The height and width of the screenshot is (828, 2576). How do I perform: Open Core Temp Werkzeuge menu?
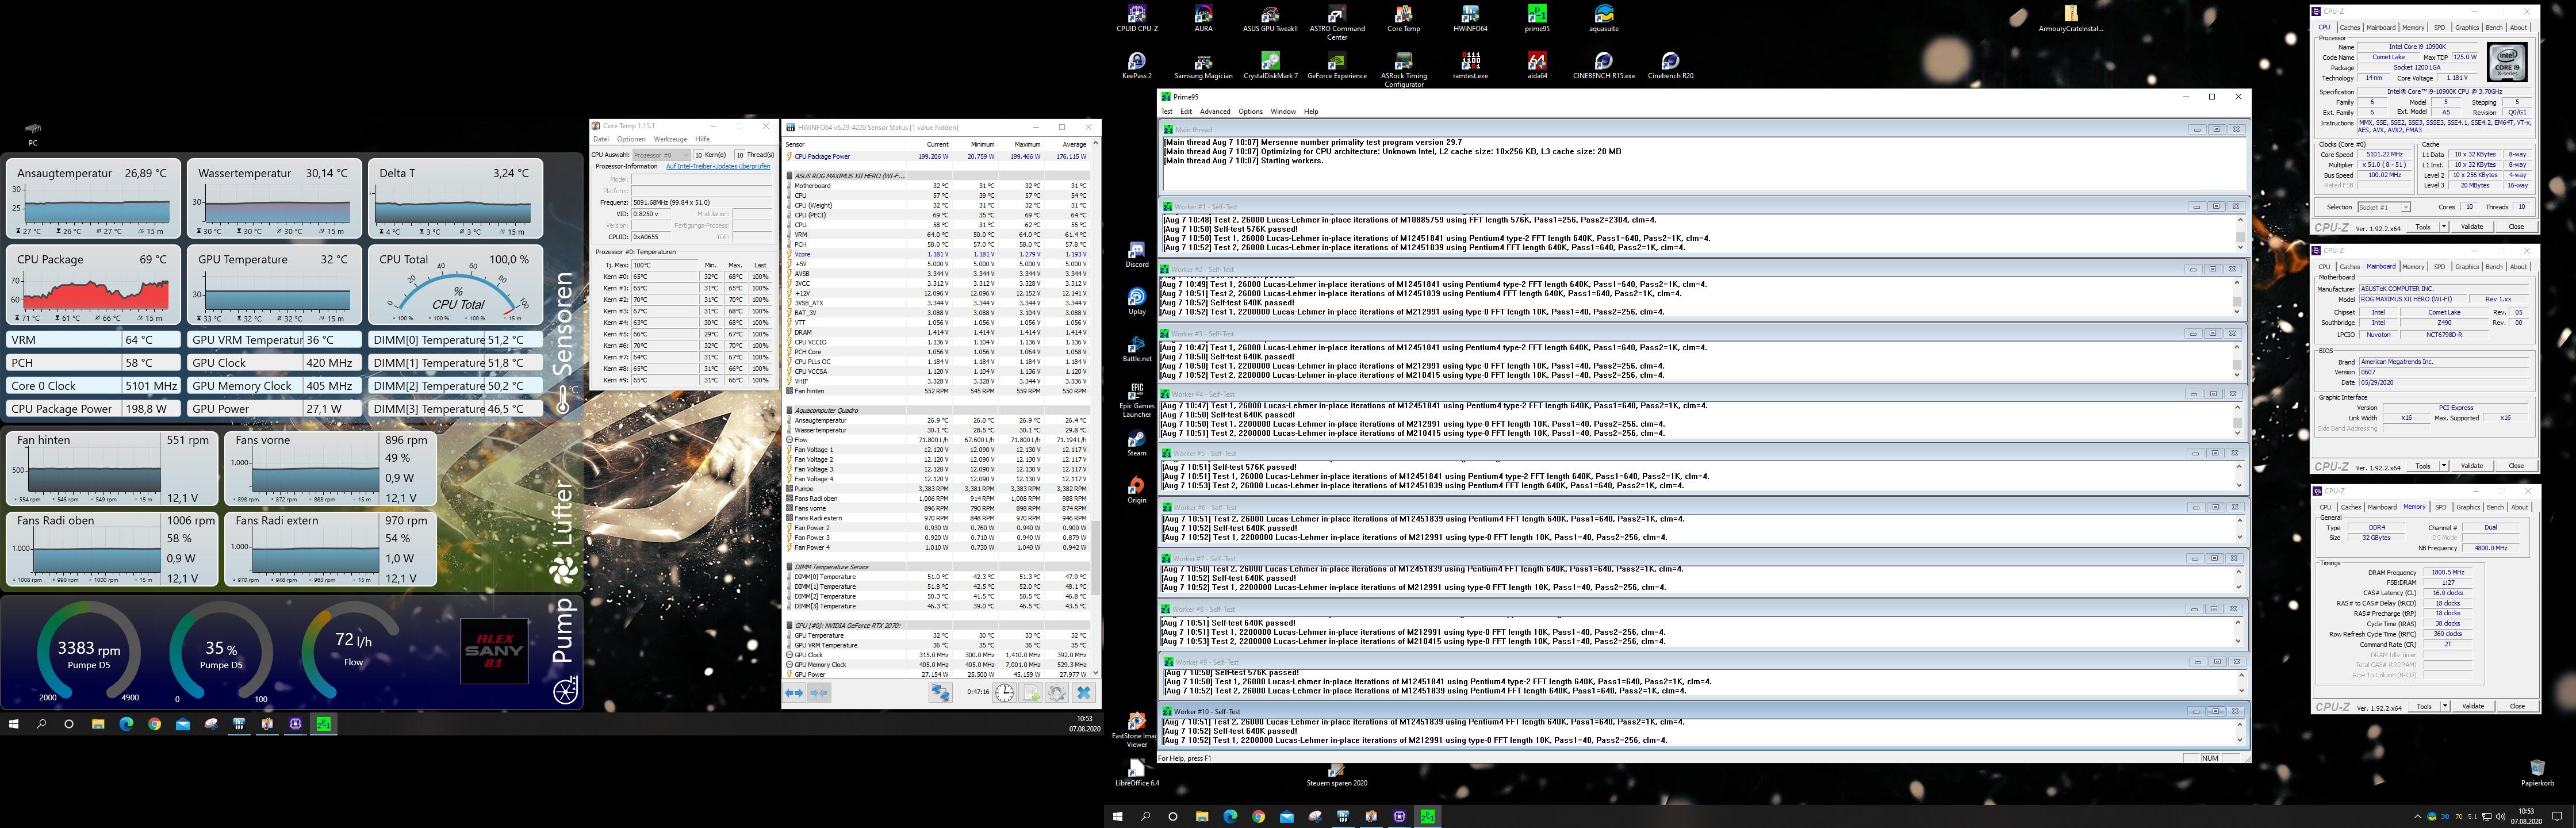(670, 139)
